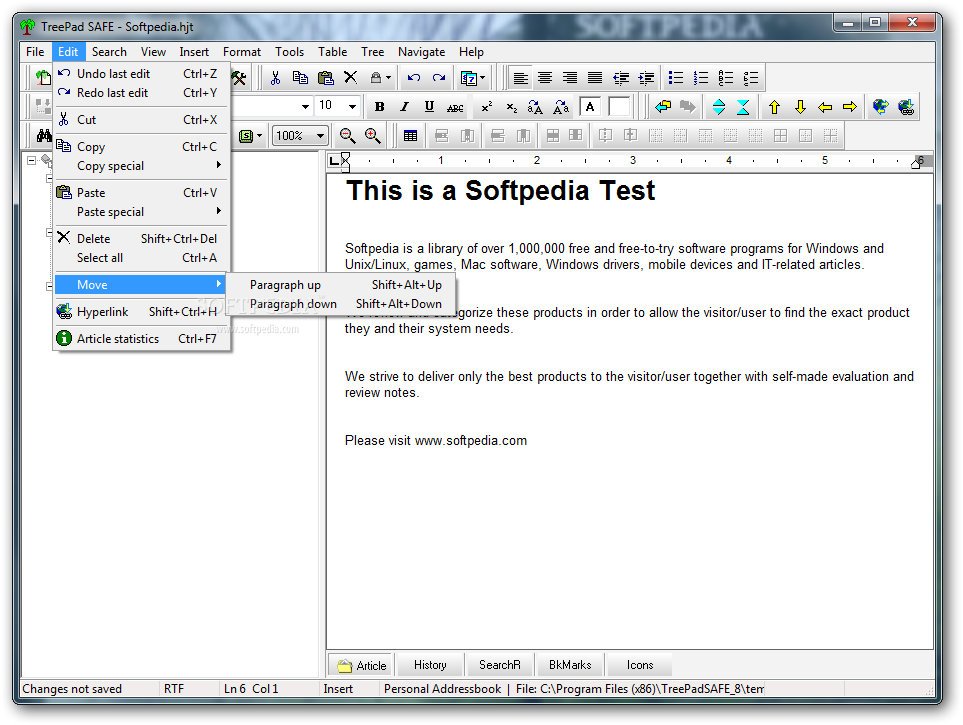Click the grow font size icon
This screenshot has height=725, width=963.
535,108
